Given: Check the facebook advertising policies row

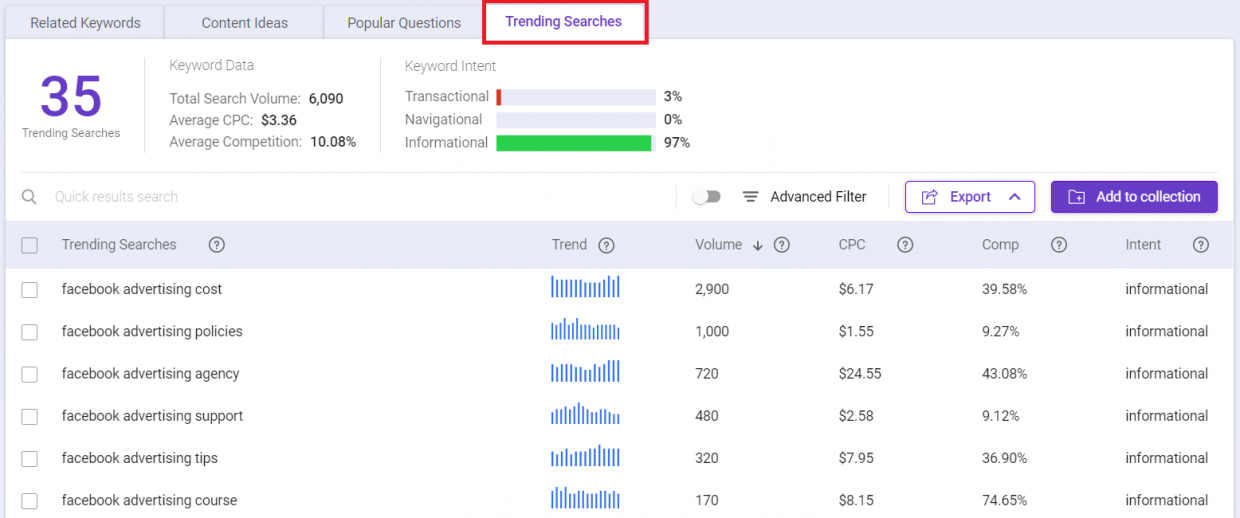Looking at the screenshot, I should pyautogui.click(x=30, y=332).
